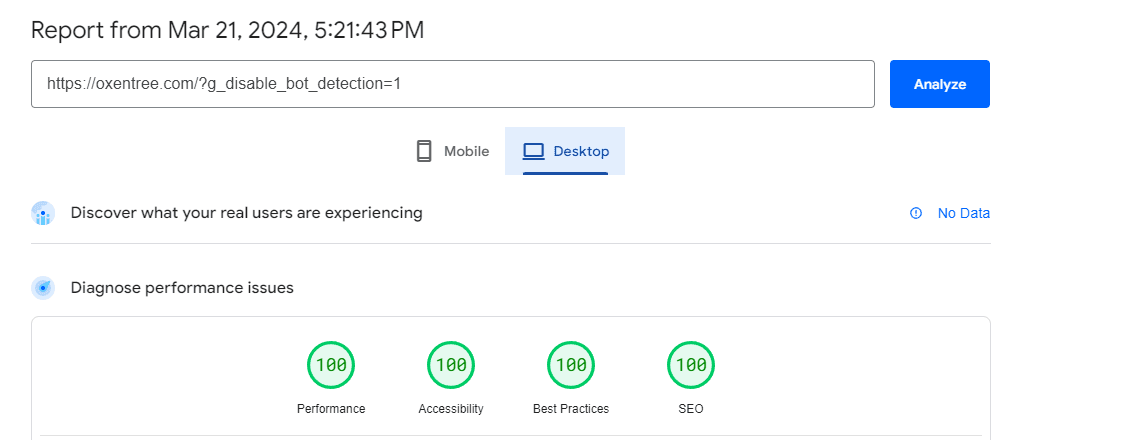Click the Best Practices score gauge
Screen dimensions: 1144x440
(x=571, y=364)
